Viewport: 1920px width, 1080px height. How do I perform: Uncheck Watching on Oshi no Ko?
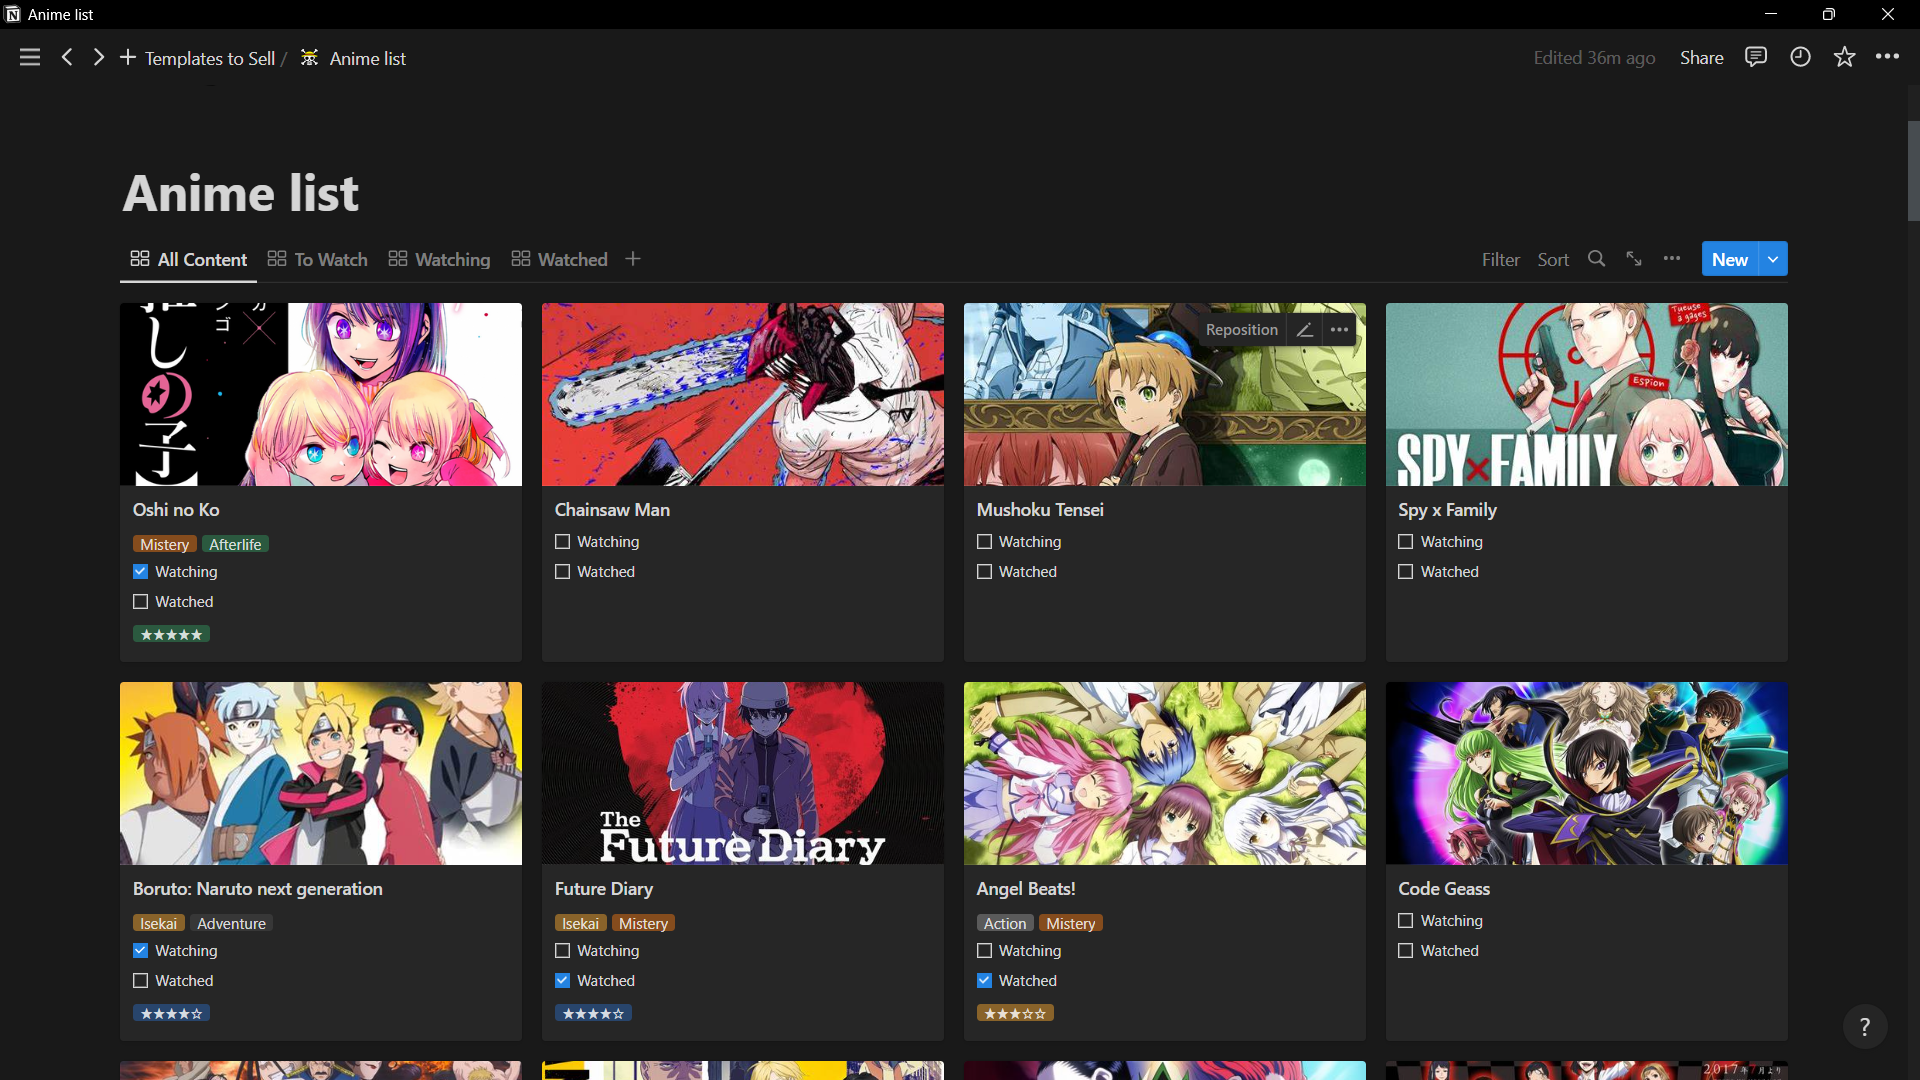(141, 572)
